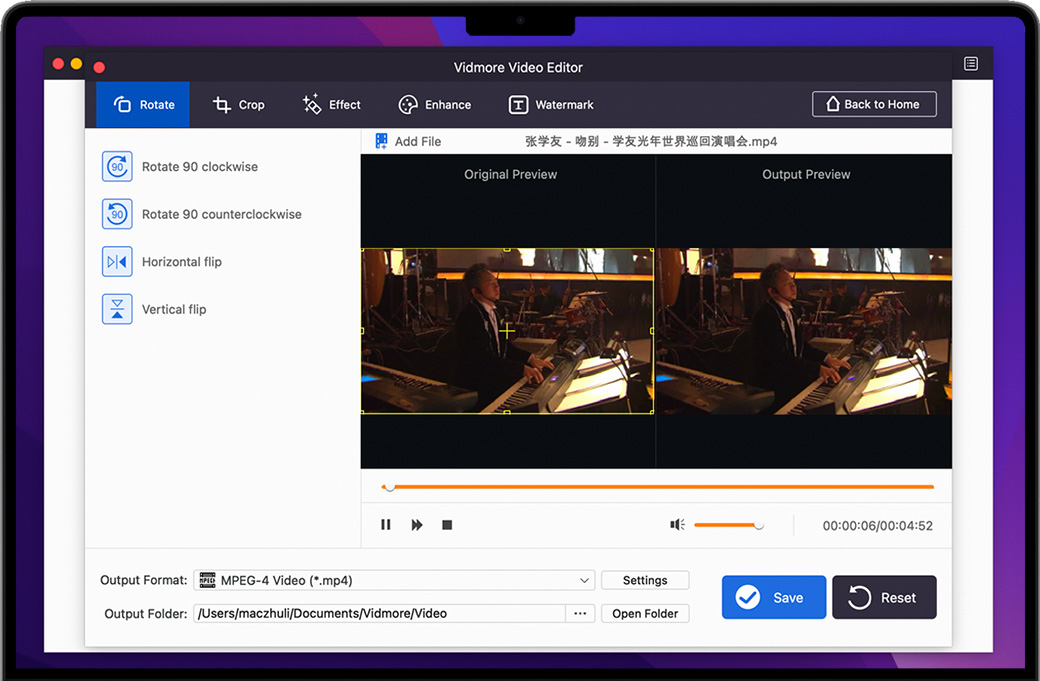Switch to the Crop tab
Image resolution: width=1040 pixels, height=681 pixels.
click(239, 105)
